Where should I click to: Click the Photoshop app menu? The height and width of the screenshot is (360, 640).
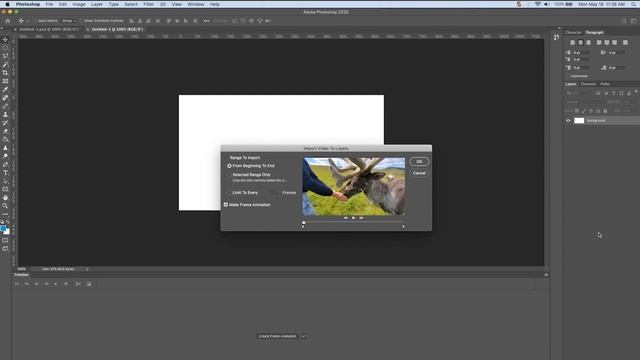click(x=28, y=4)
